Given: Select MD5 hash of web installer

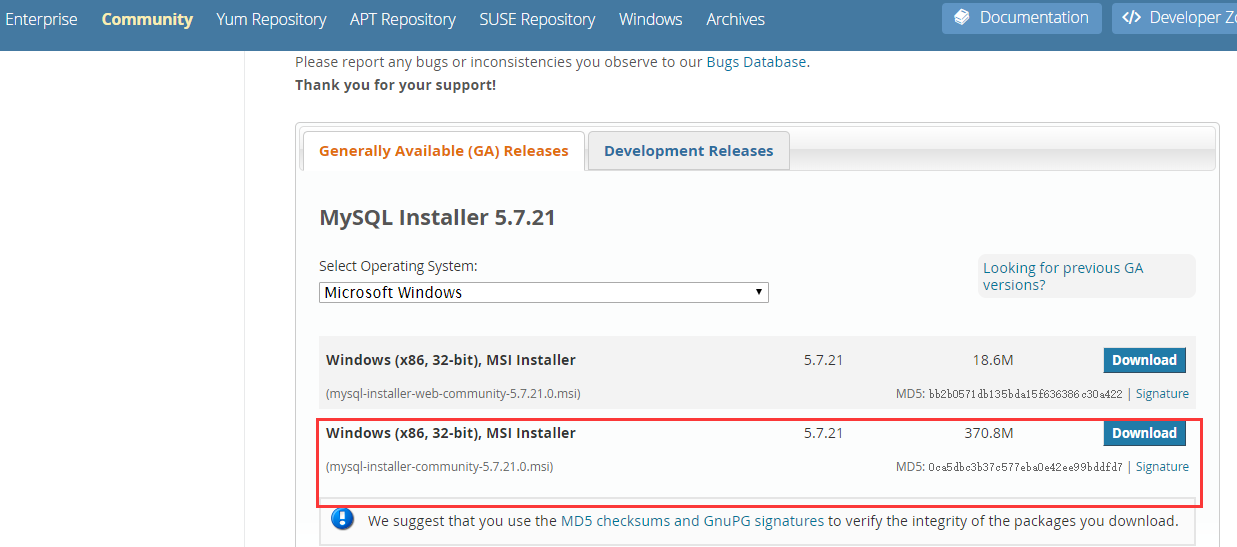Looking at the screenshot, I should 1025,394.
